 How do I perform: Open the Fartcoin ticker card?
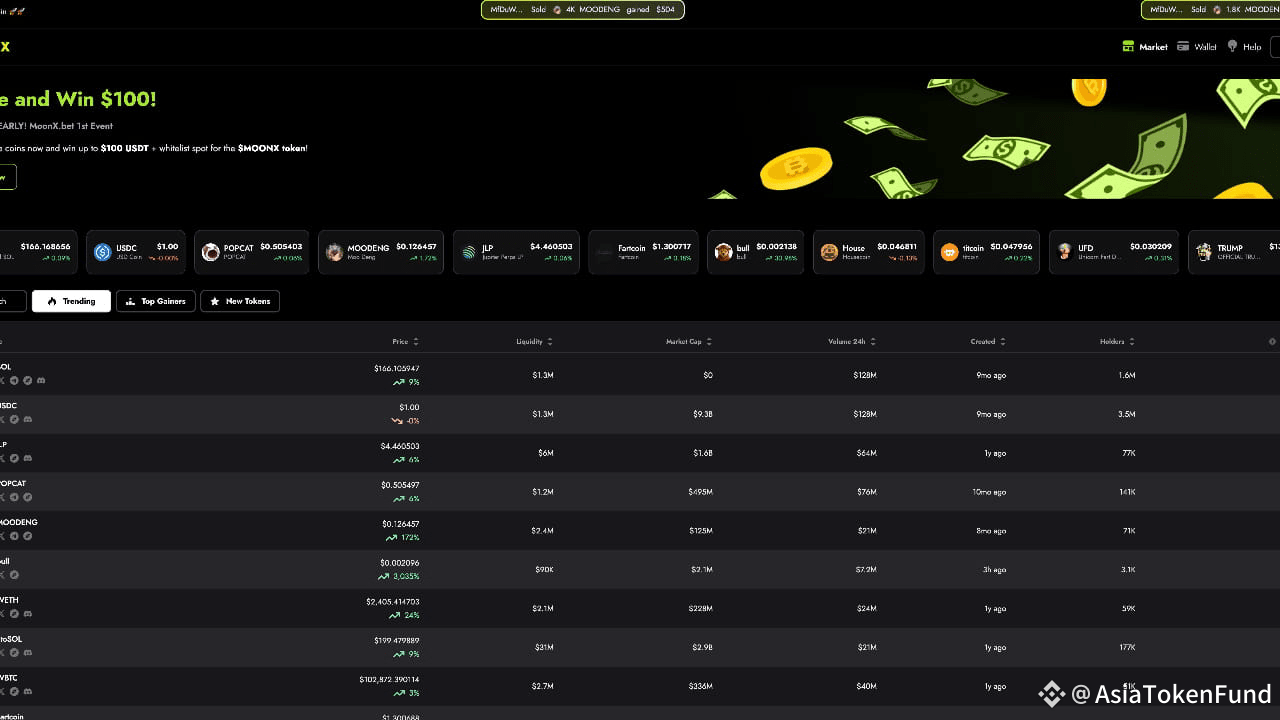(642, 252)
